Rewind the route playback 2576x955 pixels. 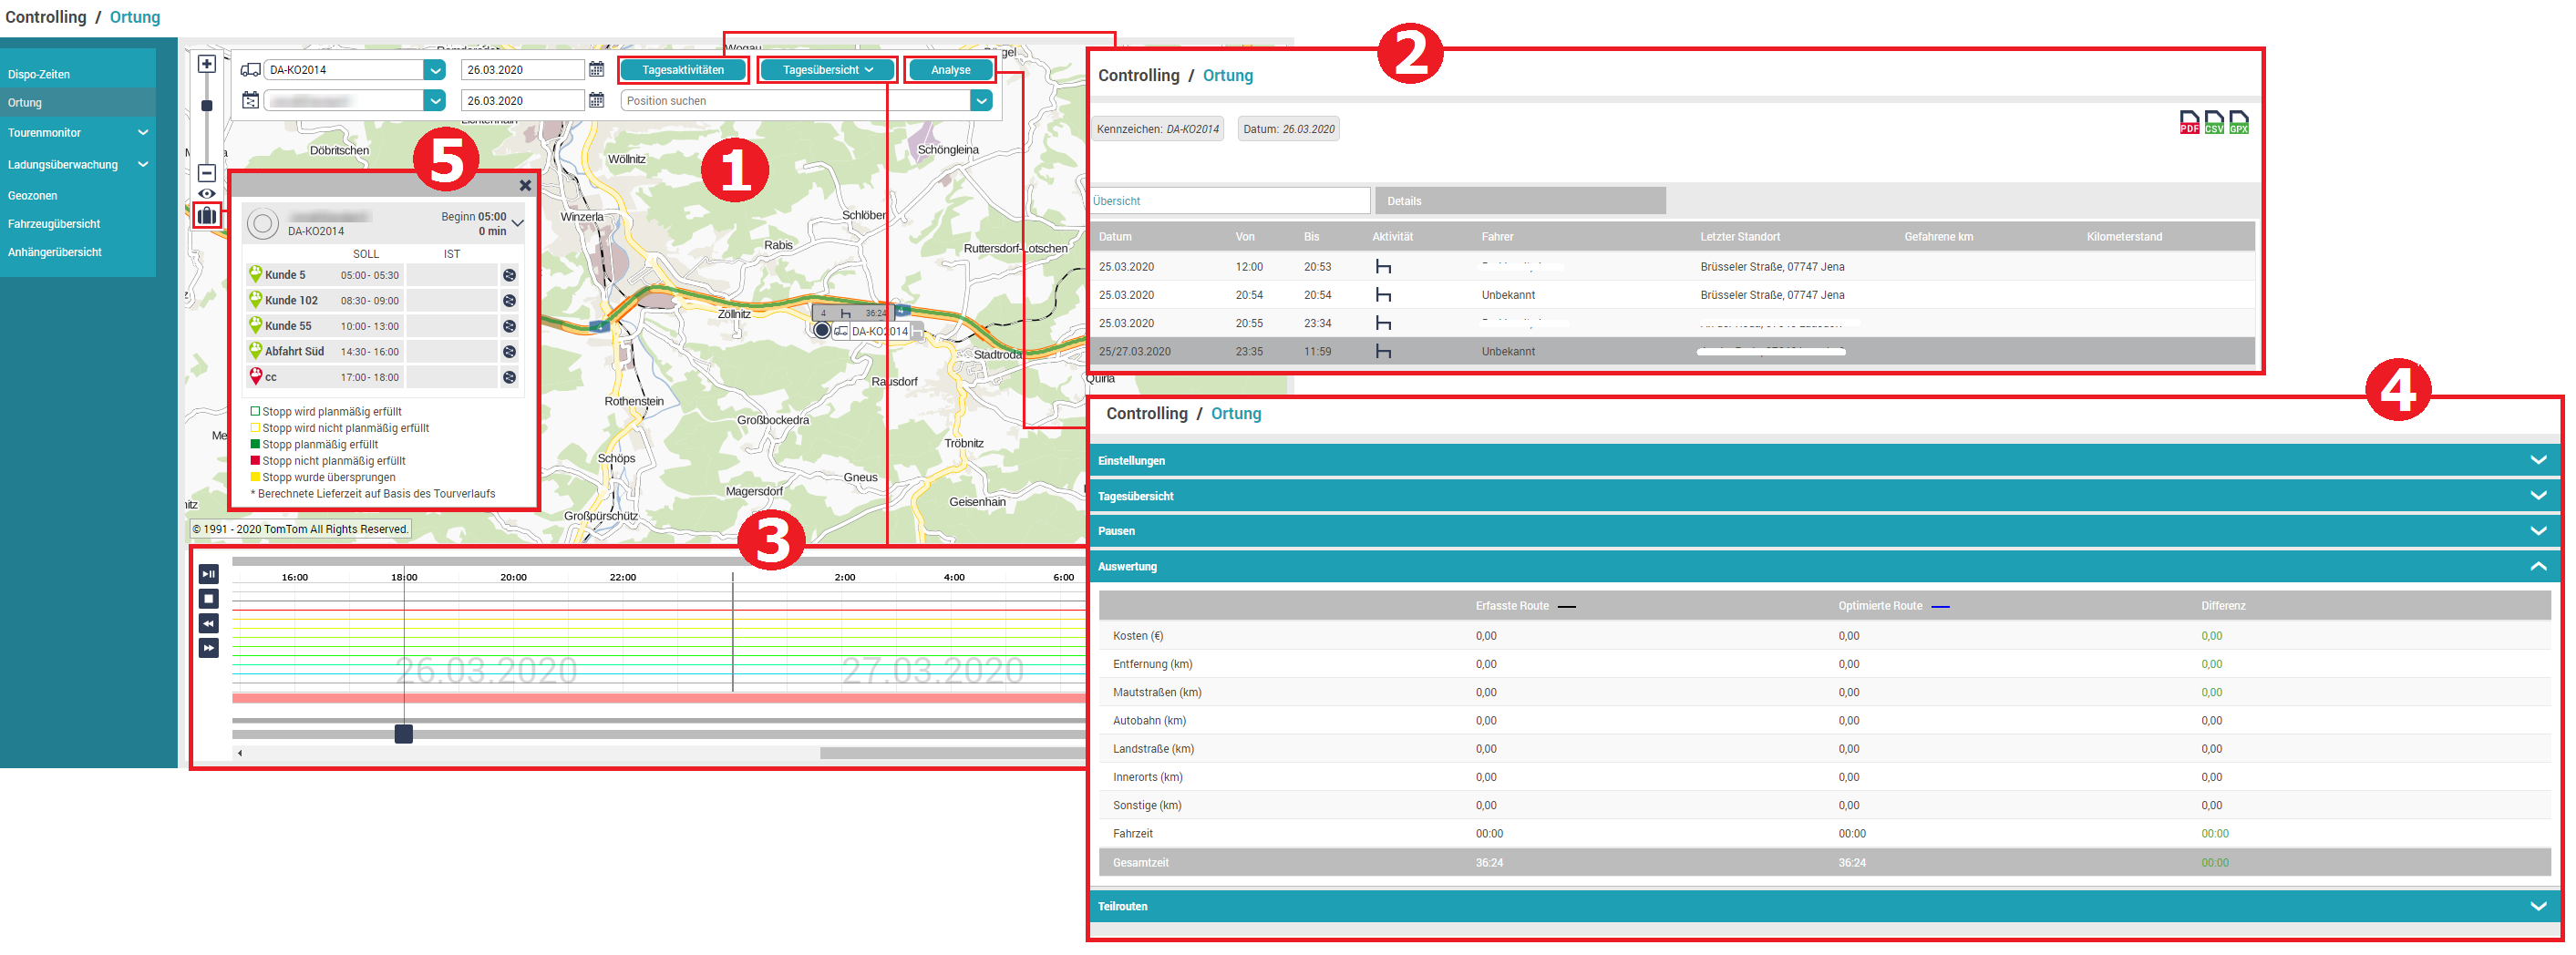tap(208, 625)
